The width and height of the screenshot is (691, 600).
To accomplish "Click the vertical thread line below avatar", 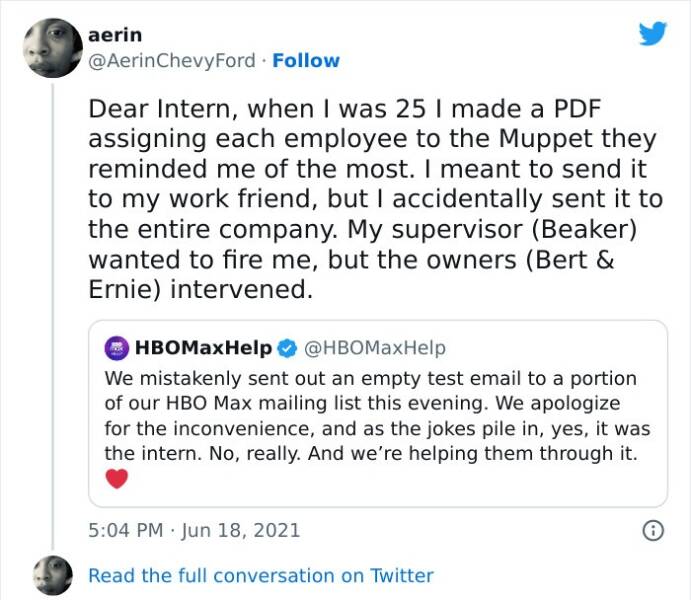I will tap(52, 300).
